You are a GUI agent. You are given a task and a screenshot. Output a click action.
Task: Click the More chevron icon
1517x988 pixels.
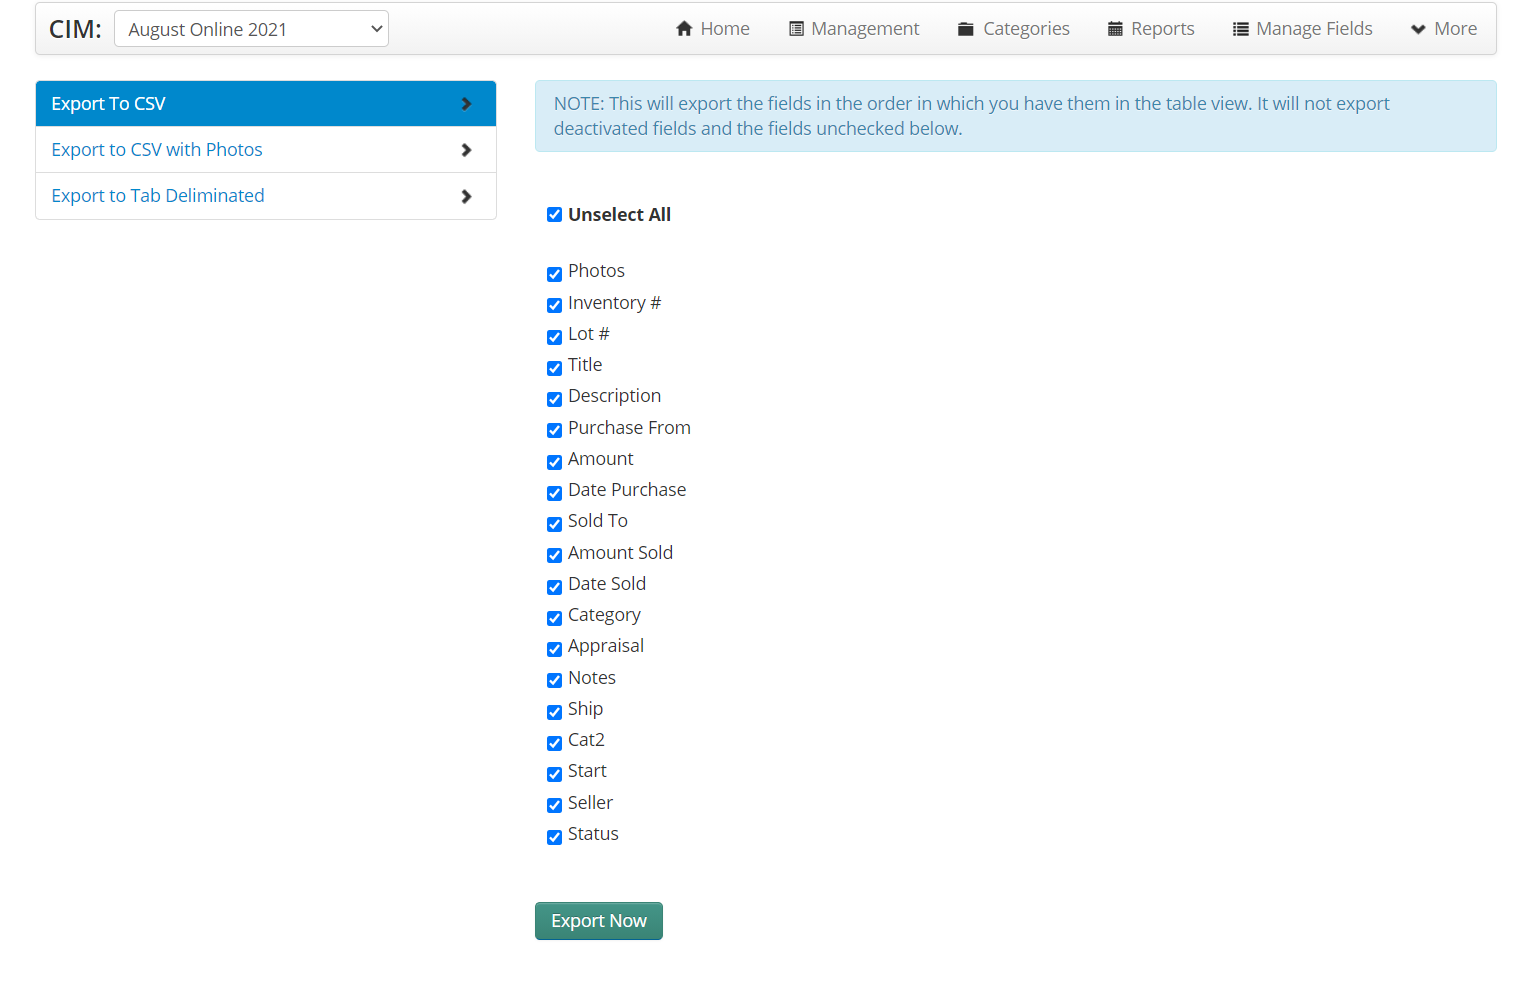coord(1417,29)
